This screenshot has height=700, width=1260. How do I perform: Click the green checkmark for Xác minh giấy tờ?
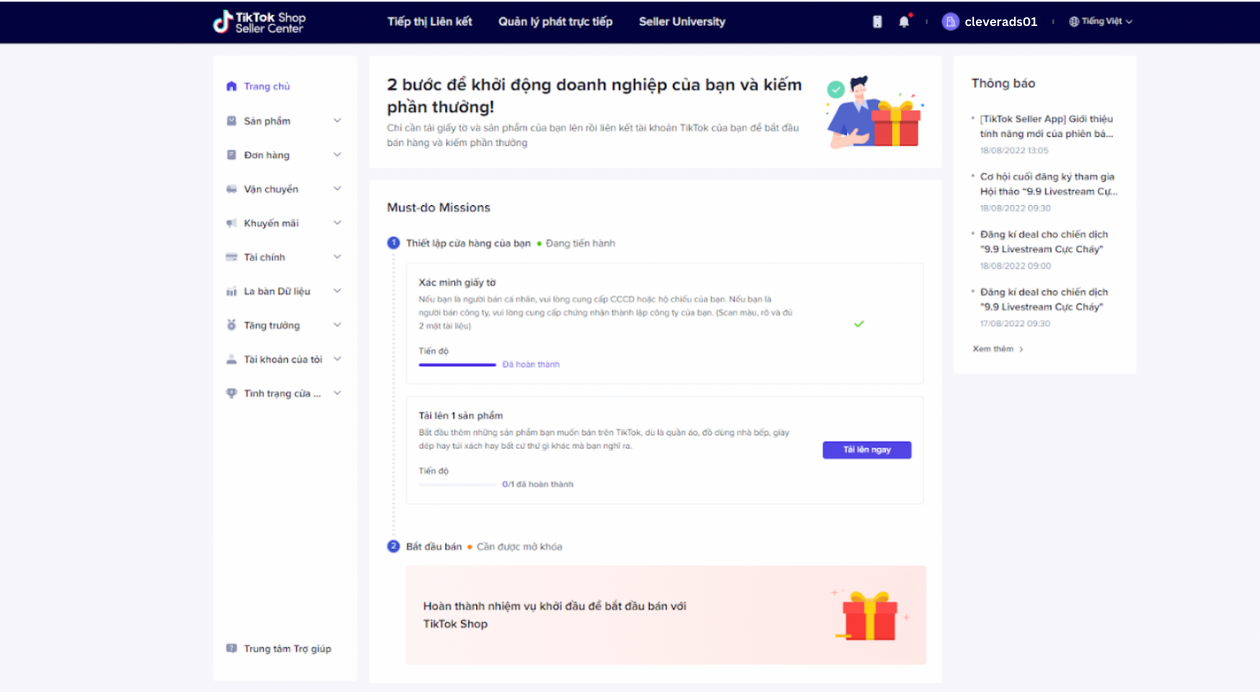[x=859, y=324]
